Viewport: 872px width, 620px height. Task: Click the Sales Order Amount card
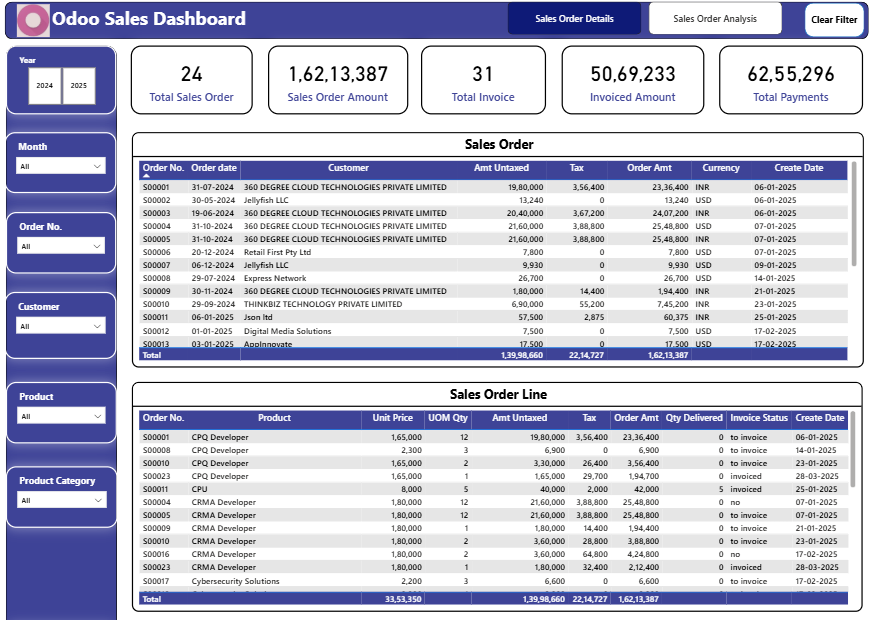[x=338, y=80]
